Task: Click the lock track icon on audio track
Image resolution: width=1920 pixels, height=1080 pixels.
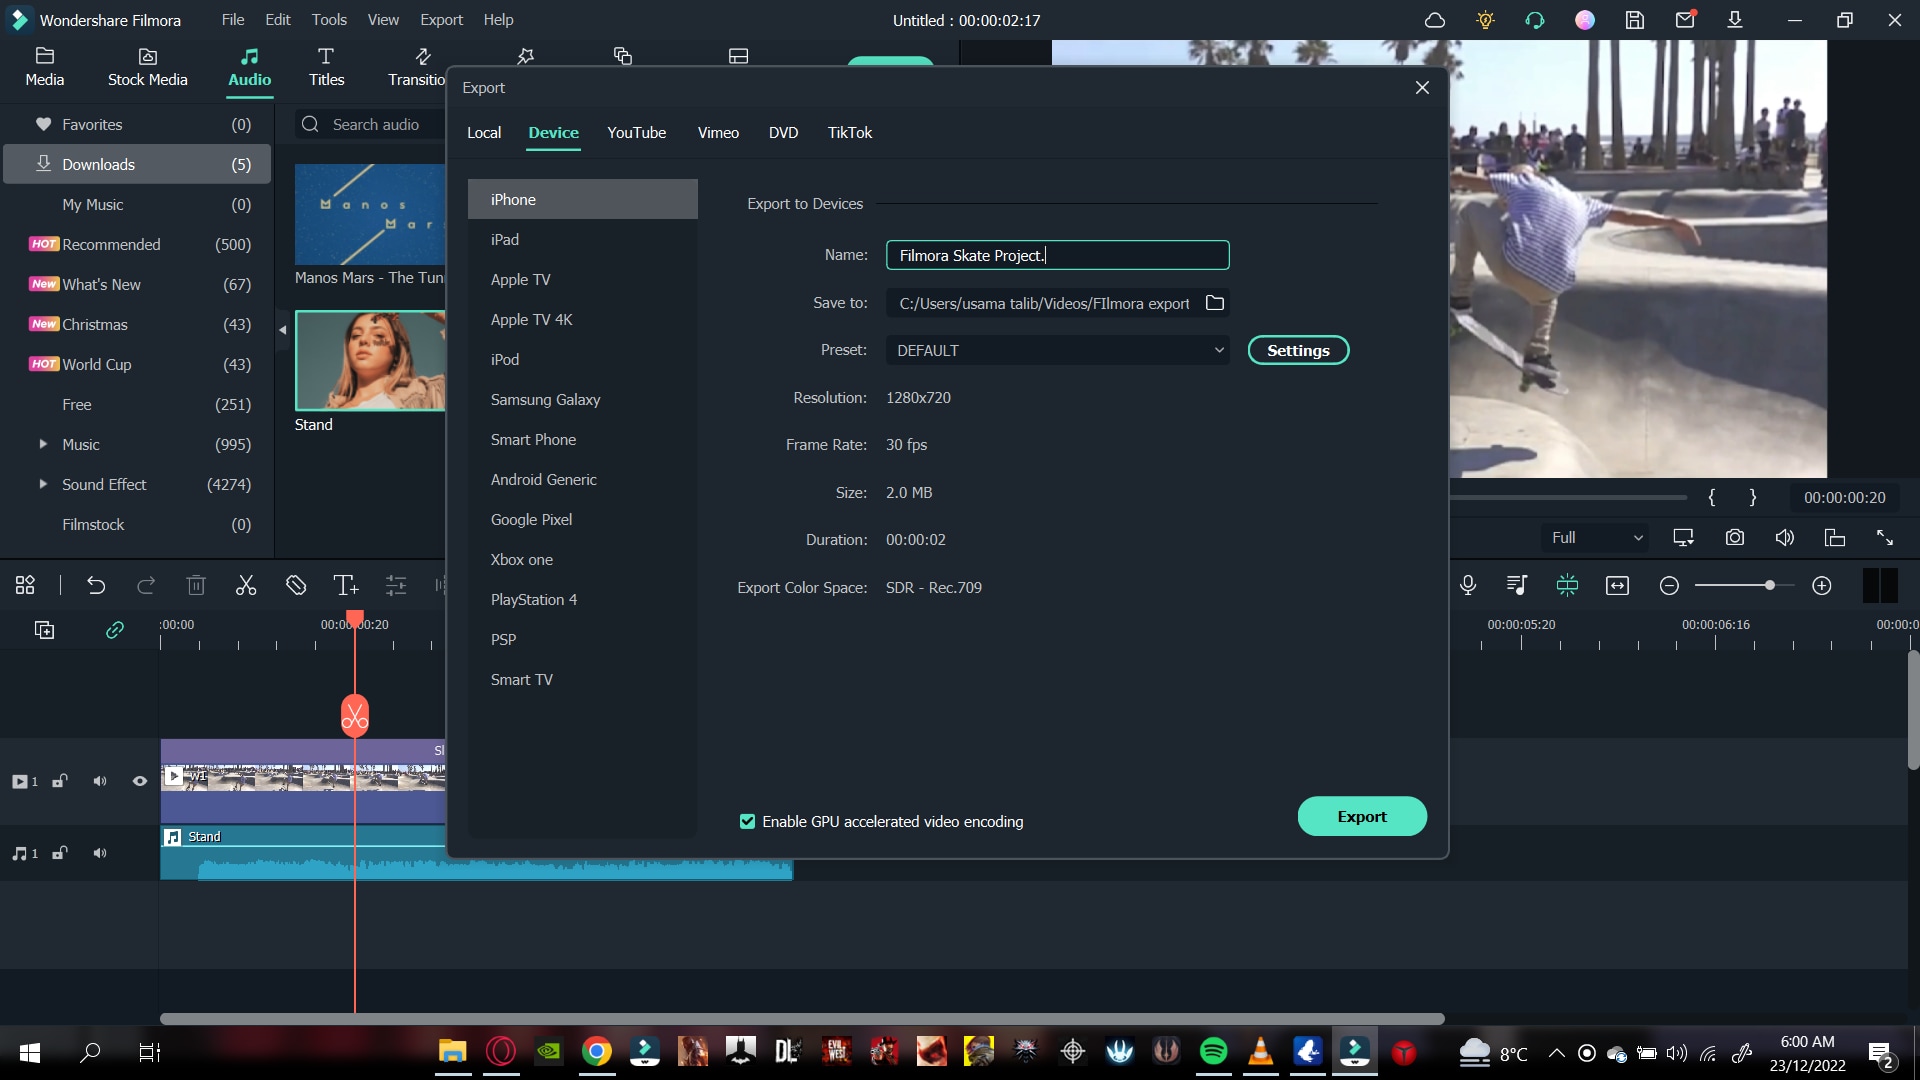Action: 59,853
